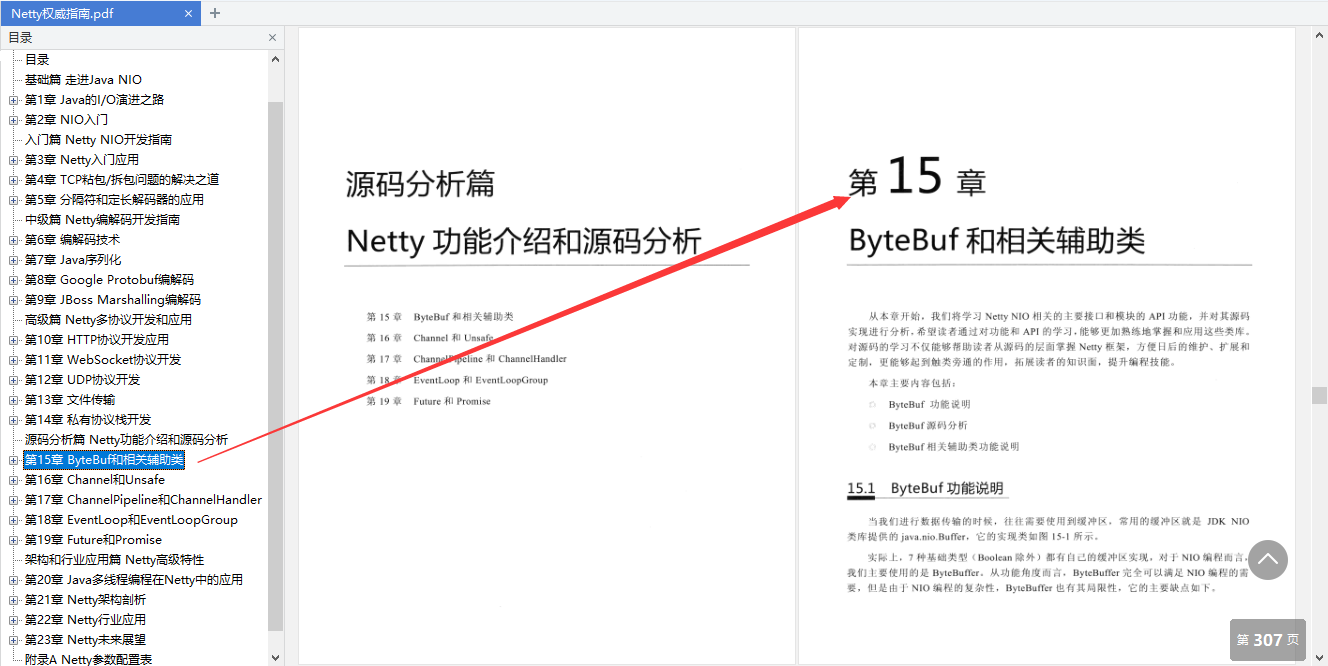The width and height of the screenshot is (1328, 666).
Task: Expand 第9章 JBoss Marshalling编解码 node
Action: 13,300
